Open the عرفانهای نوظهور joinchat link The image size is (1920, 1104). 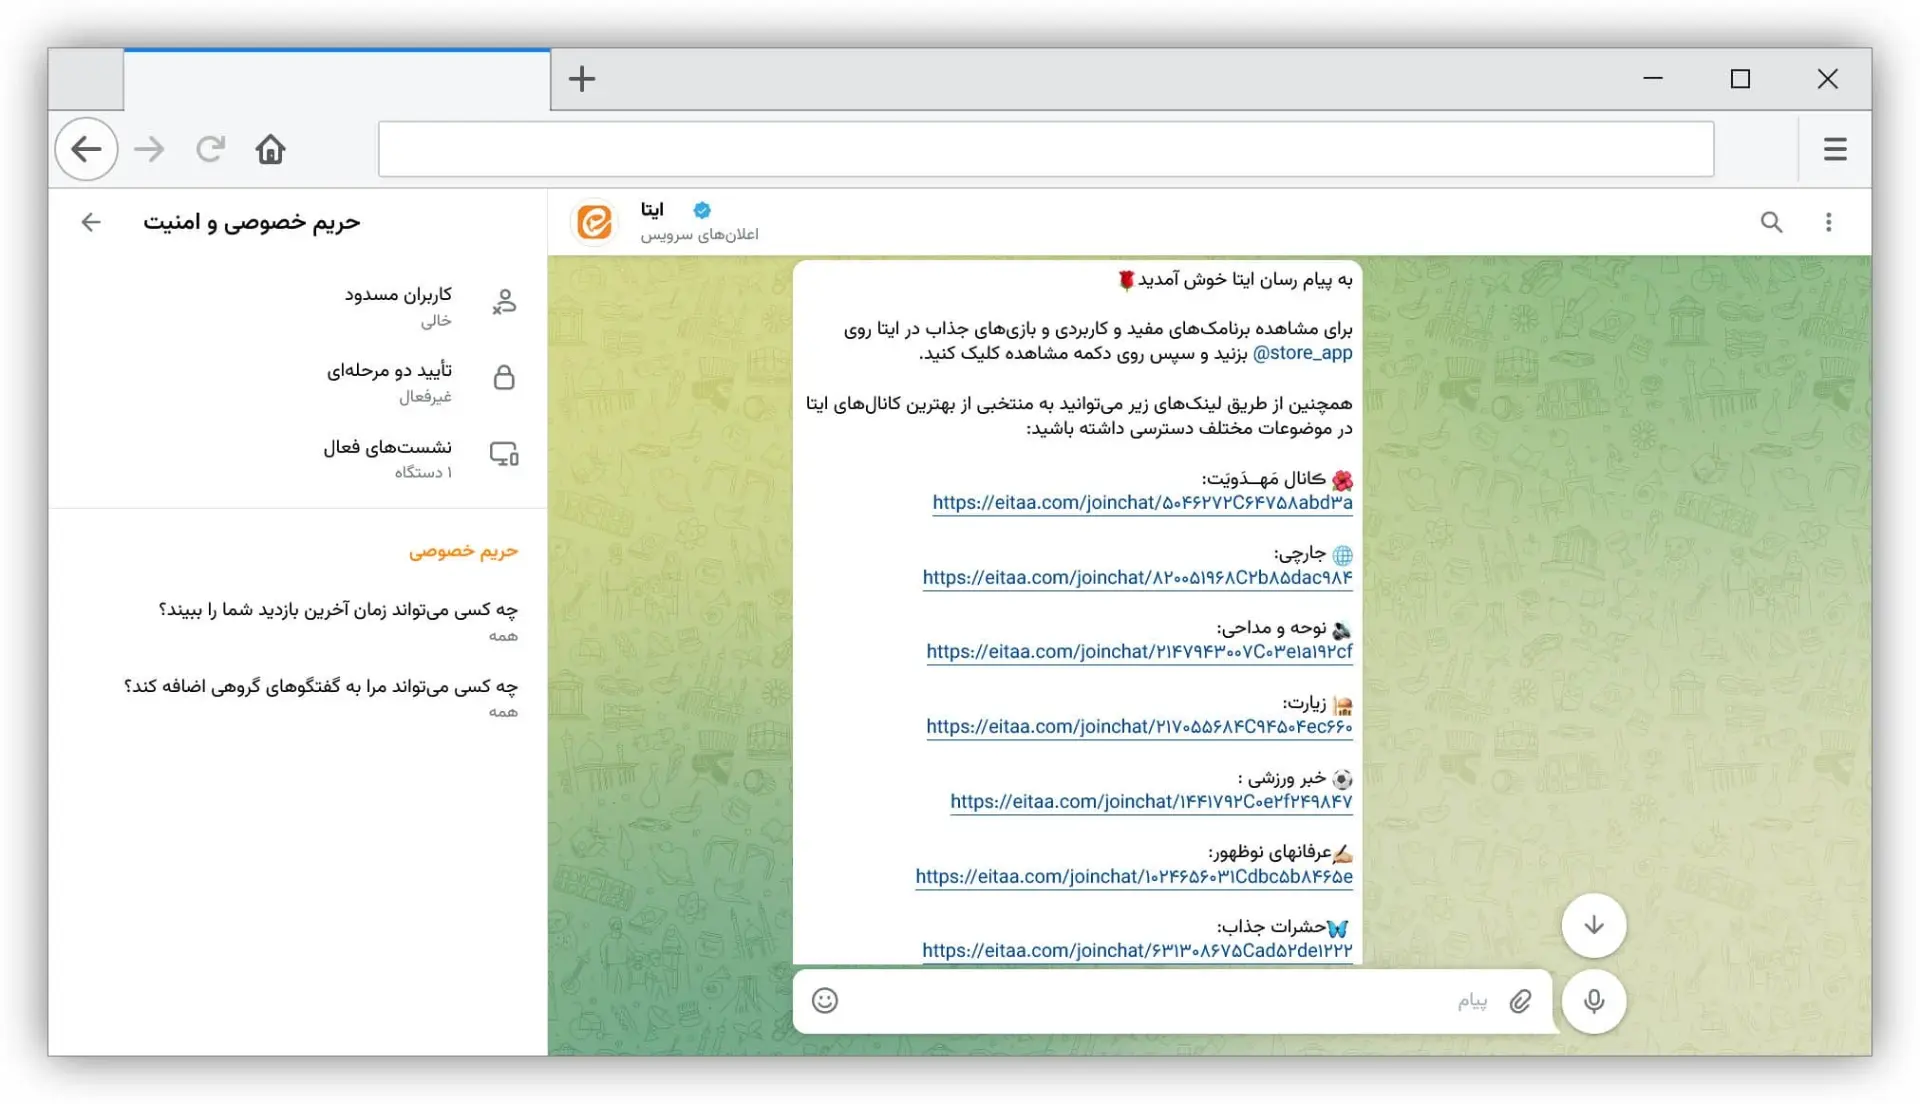(1134, 877)
